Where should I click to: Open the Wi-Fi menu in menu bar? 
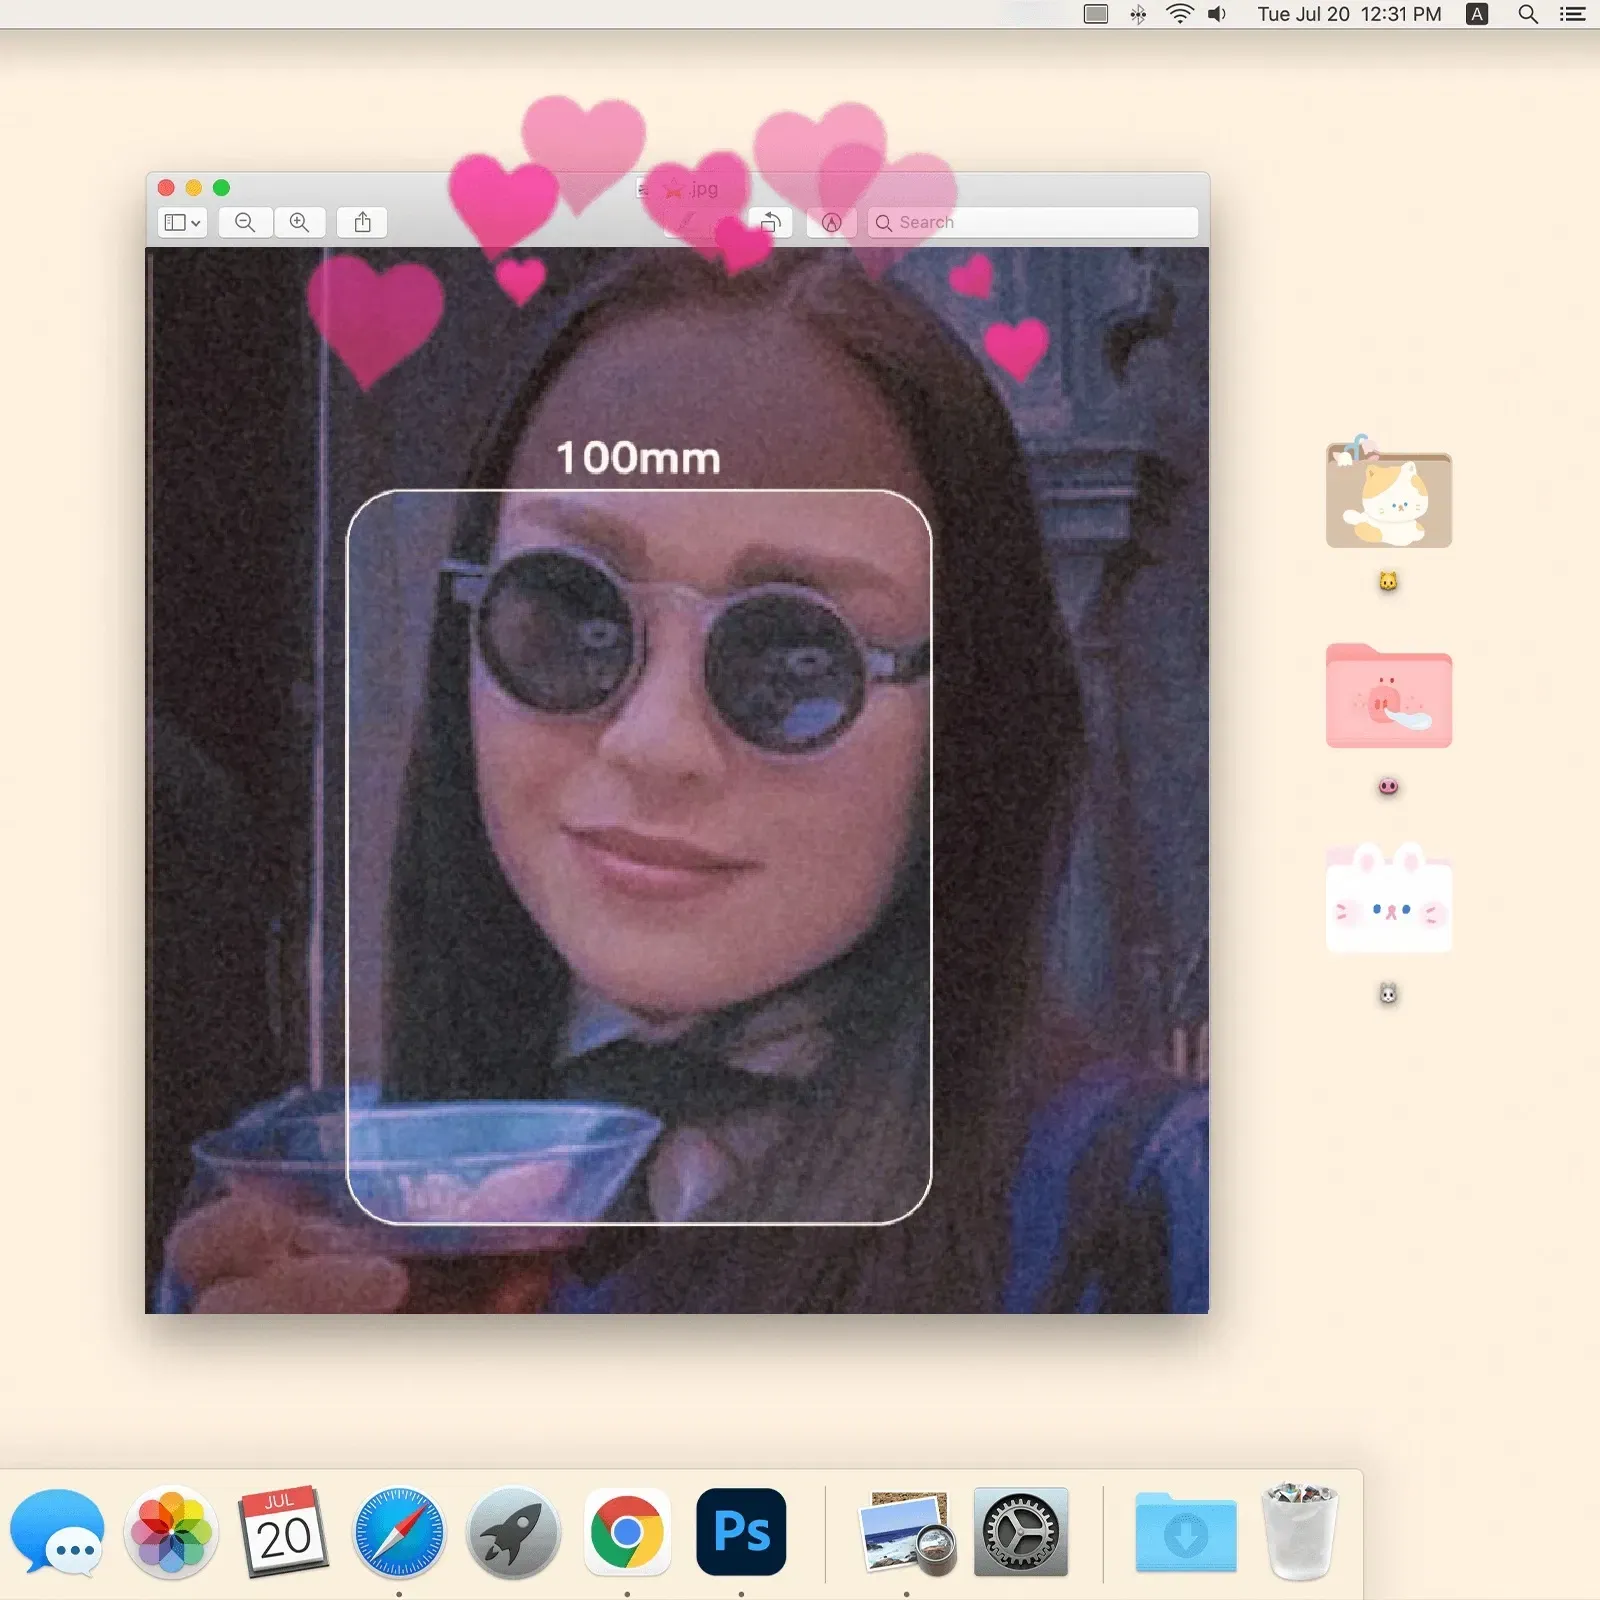pos(1179,14)
